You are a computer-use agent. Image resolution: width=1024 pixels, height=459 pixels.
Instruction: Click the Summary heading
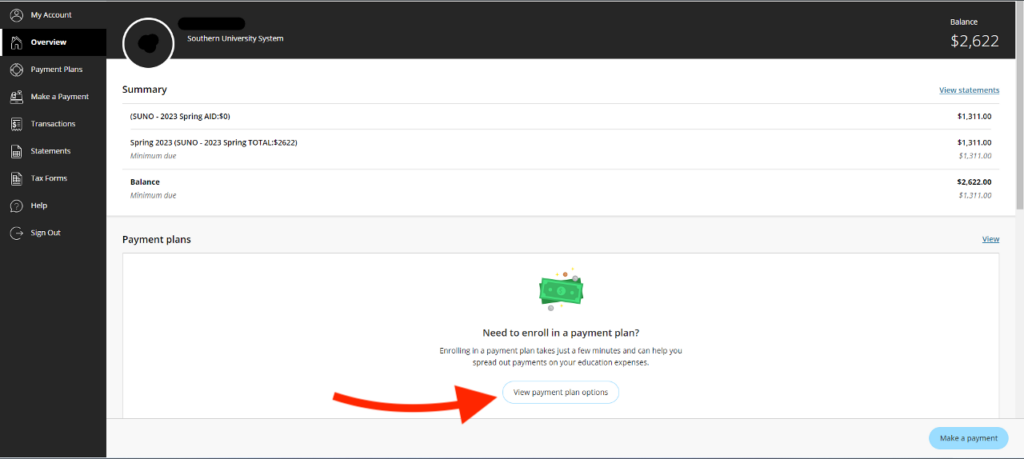pos(144,89)
